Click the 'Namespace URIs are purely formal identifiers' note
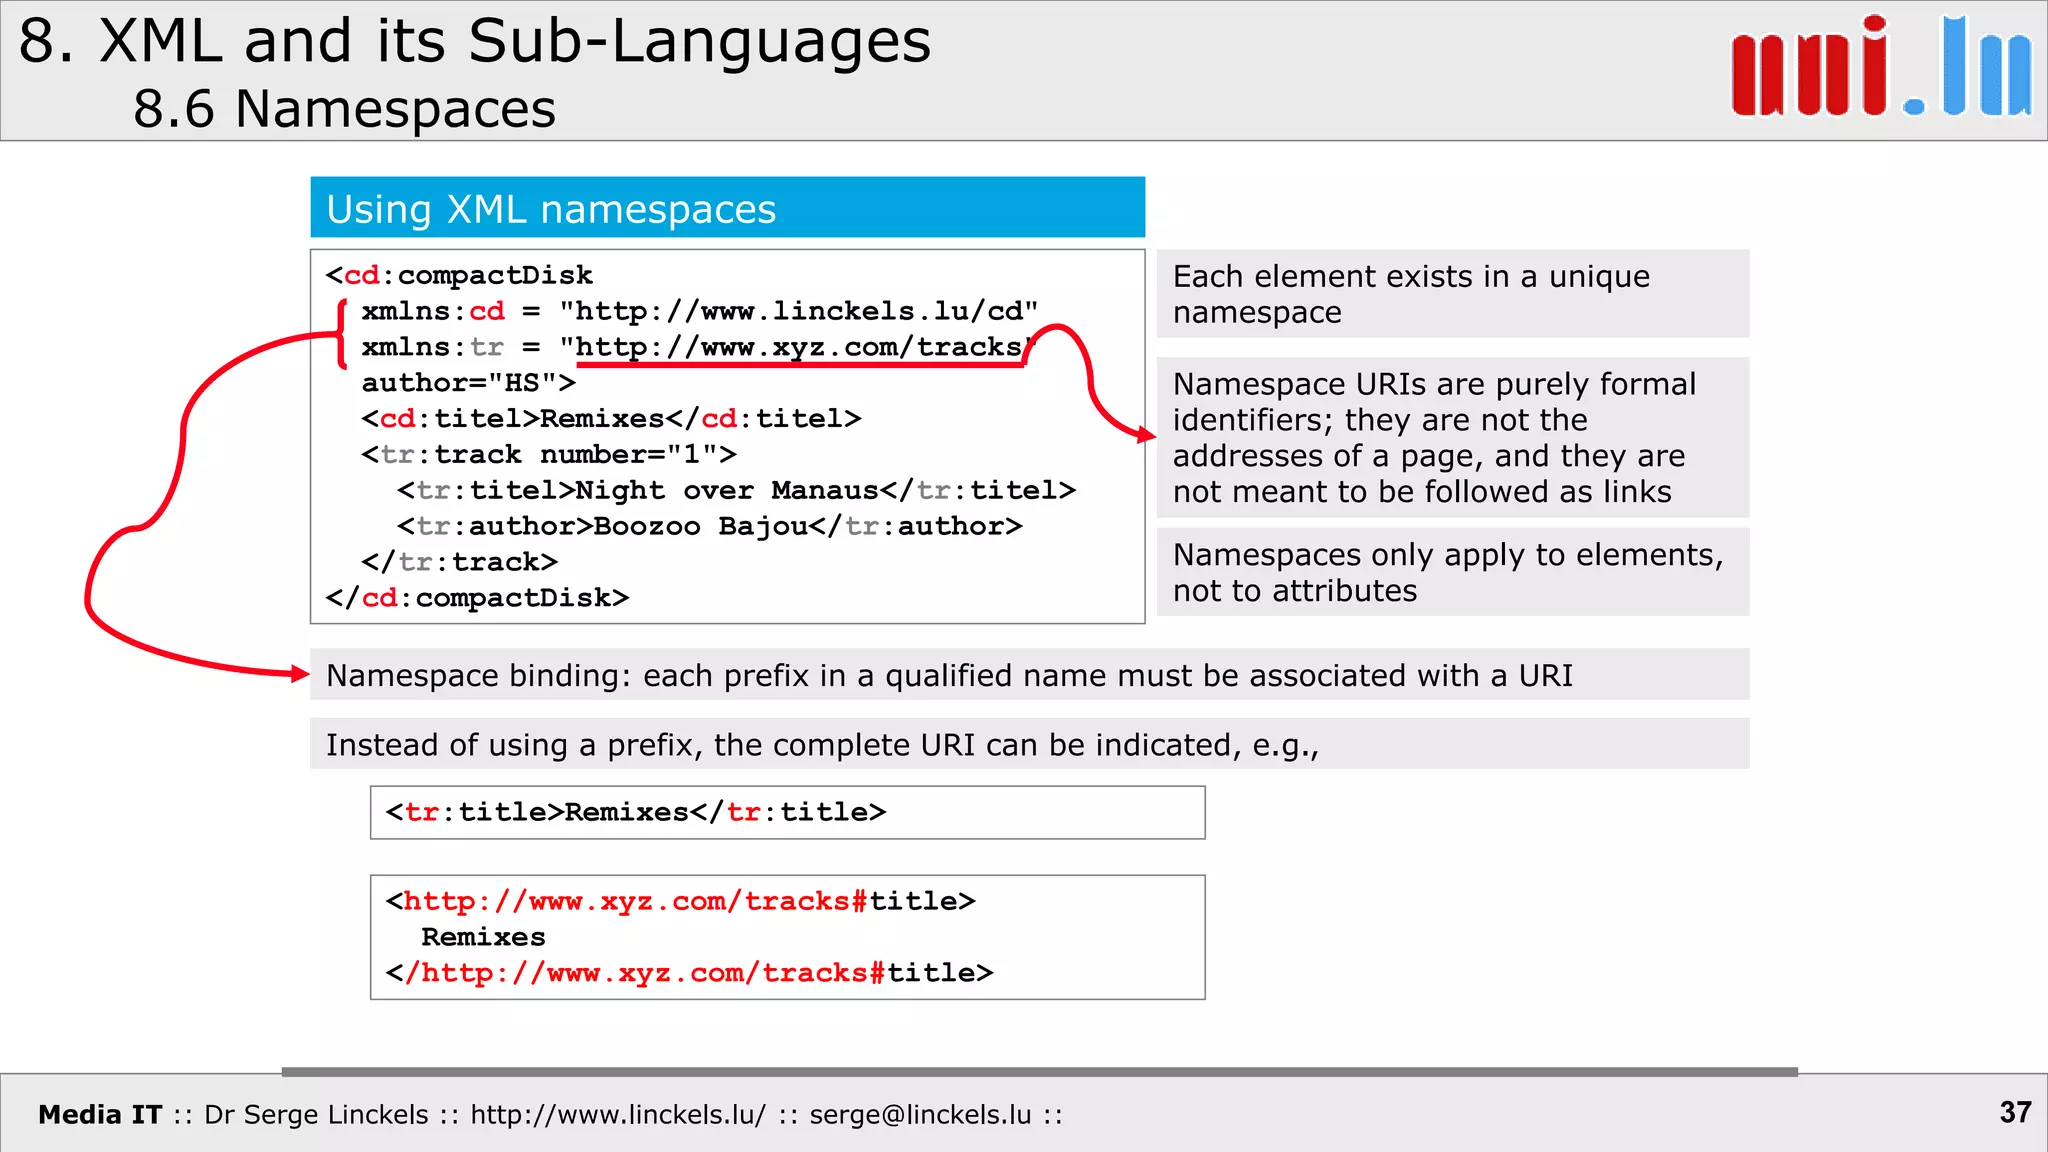This screenshot has height=1152, width=2048. [1452, 438]
